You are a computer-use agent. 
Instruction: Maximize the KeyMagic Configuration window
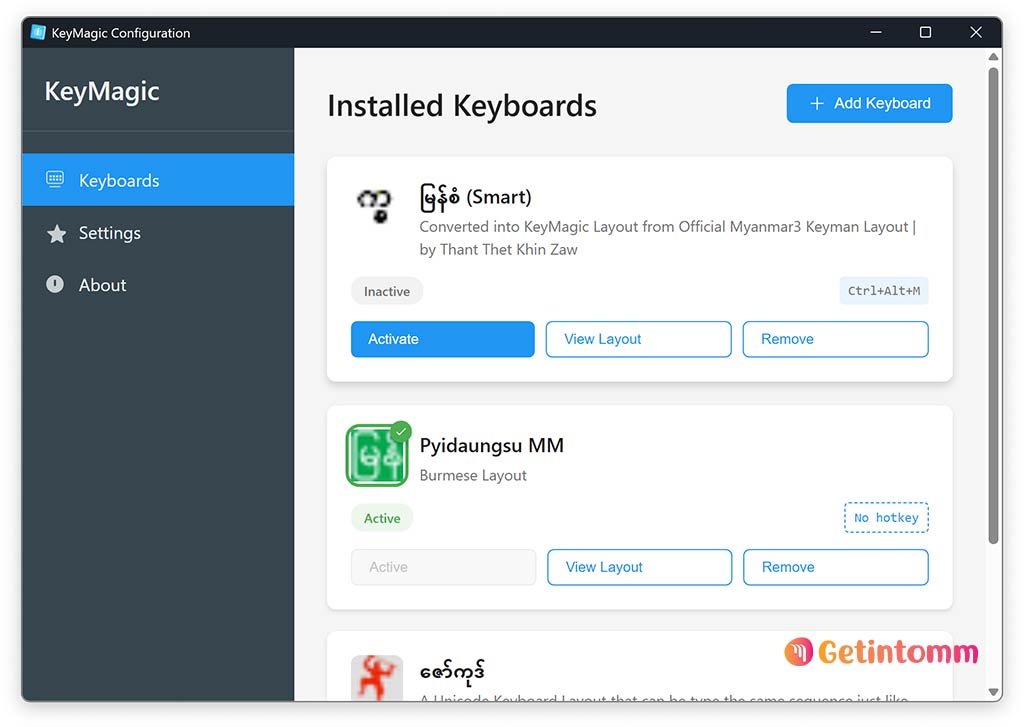coord(925,32)
